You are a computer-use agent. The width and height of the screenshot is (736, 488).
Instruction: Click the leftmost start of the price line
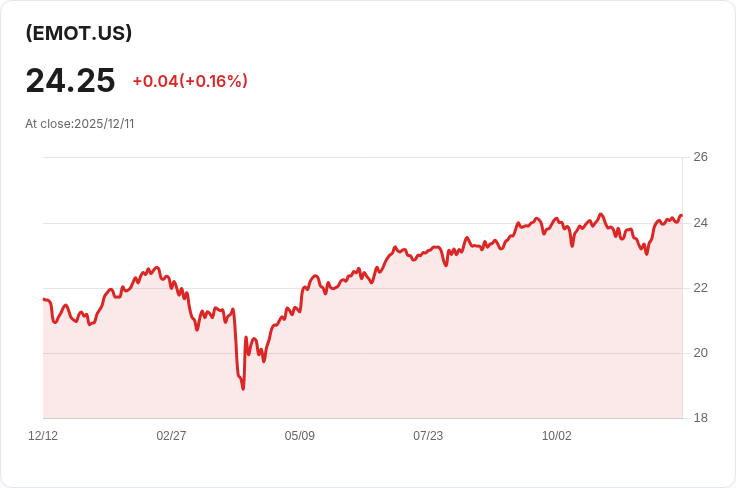44,299
